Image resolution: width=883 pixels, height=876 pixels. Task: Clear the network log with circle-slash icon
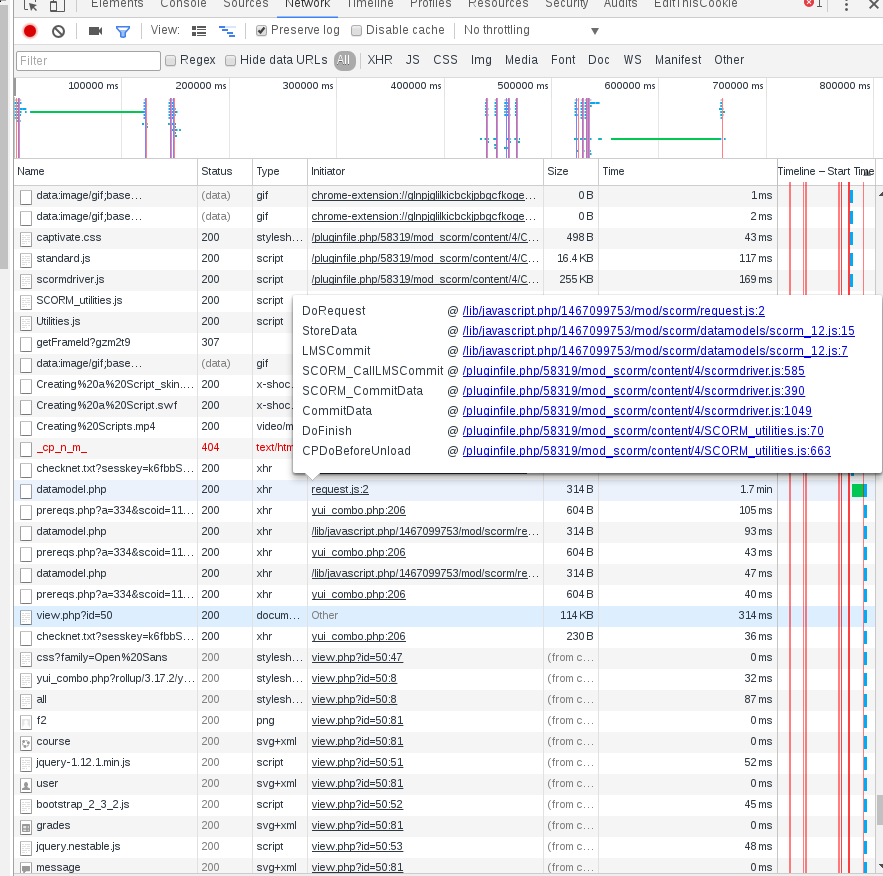(59, 31)
